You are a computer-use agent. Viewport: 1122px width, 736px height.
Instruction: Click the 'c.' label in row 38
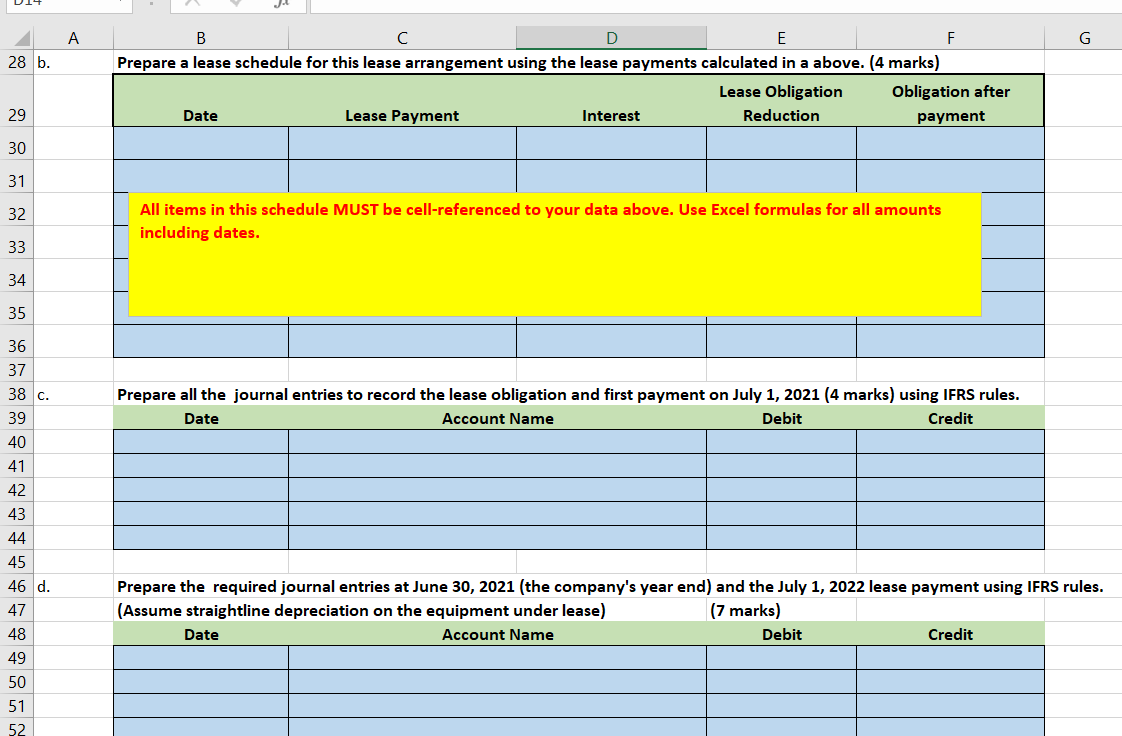43,394
